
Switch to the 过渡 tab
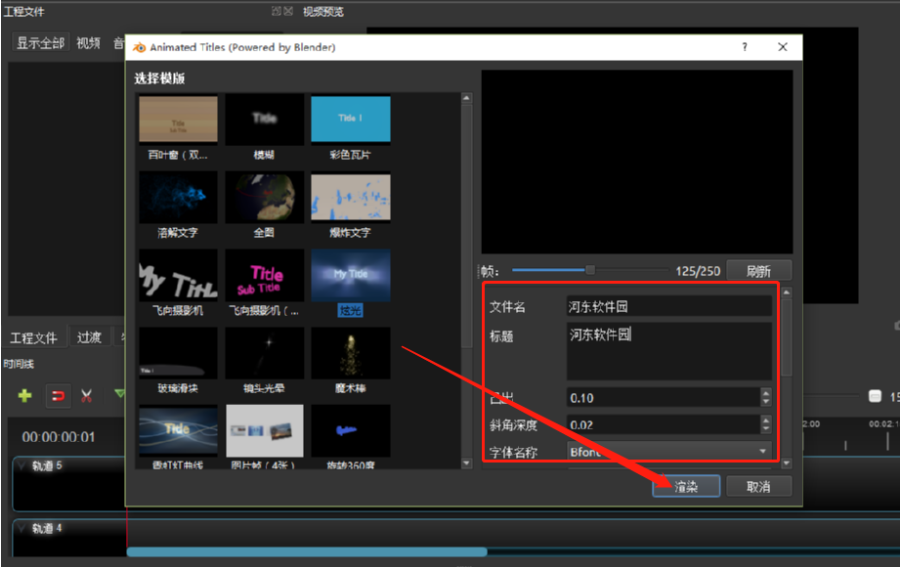[89, 338]
